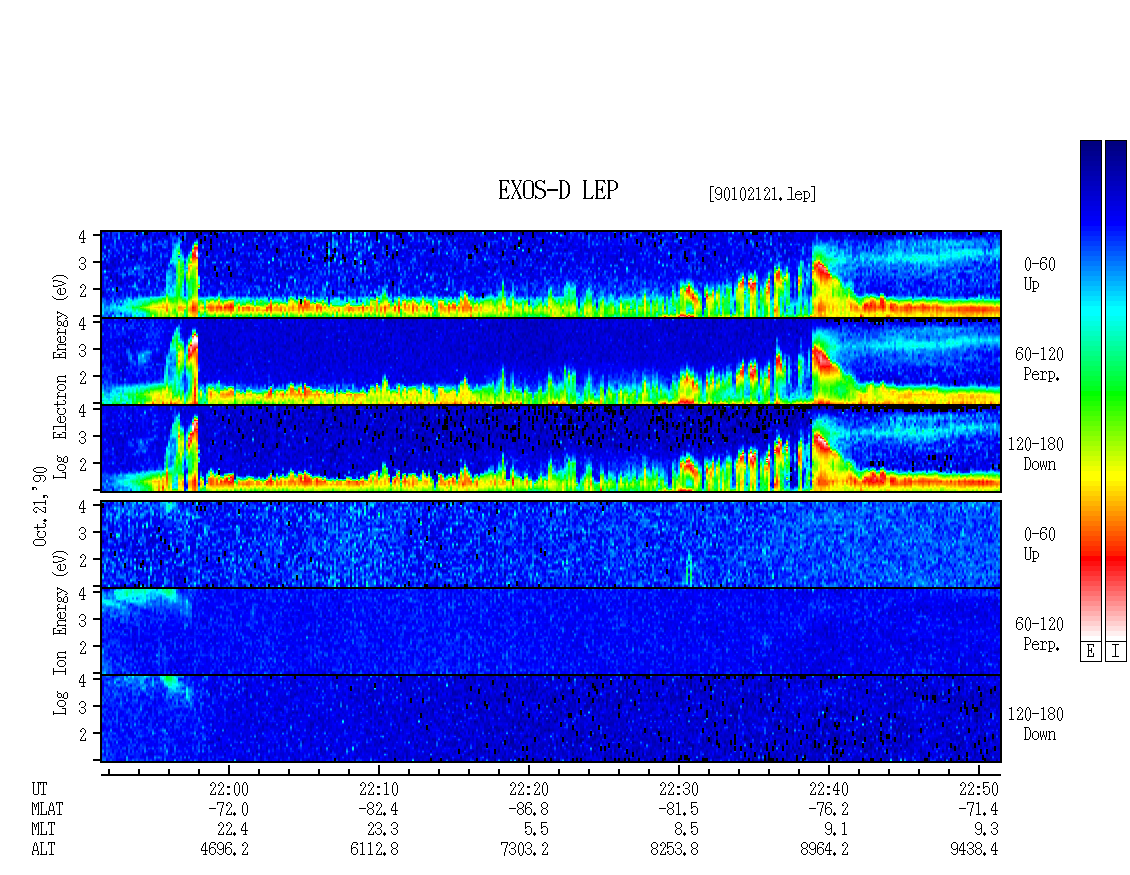
Task: Click the altitude value 6112.8
Action: (375, 849)
